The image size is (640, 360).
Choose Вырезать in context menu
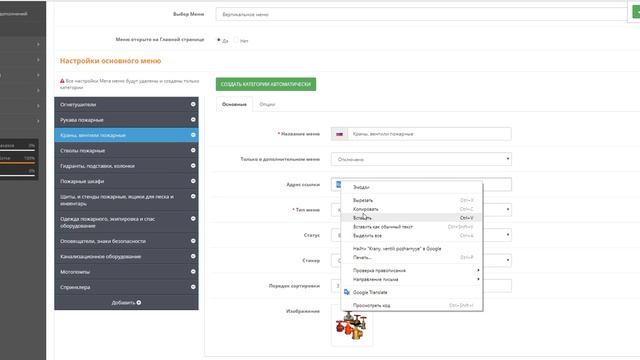pos(412,200)
